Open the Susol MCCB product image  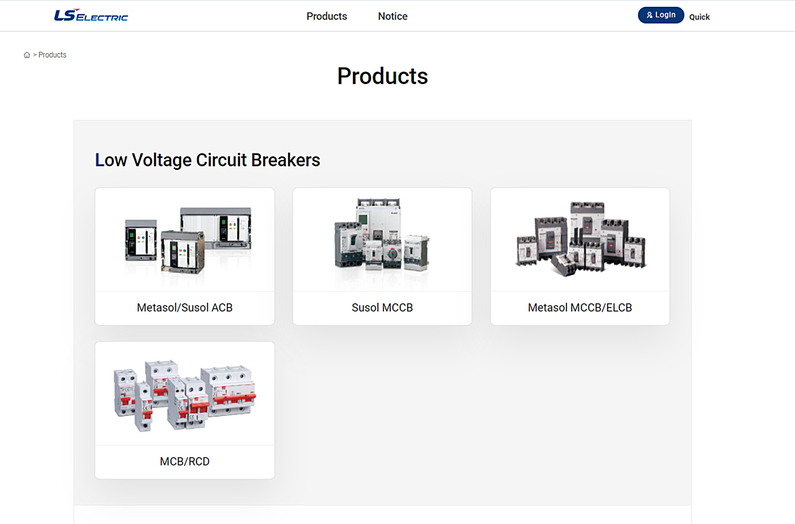(382, 234)
